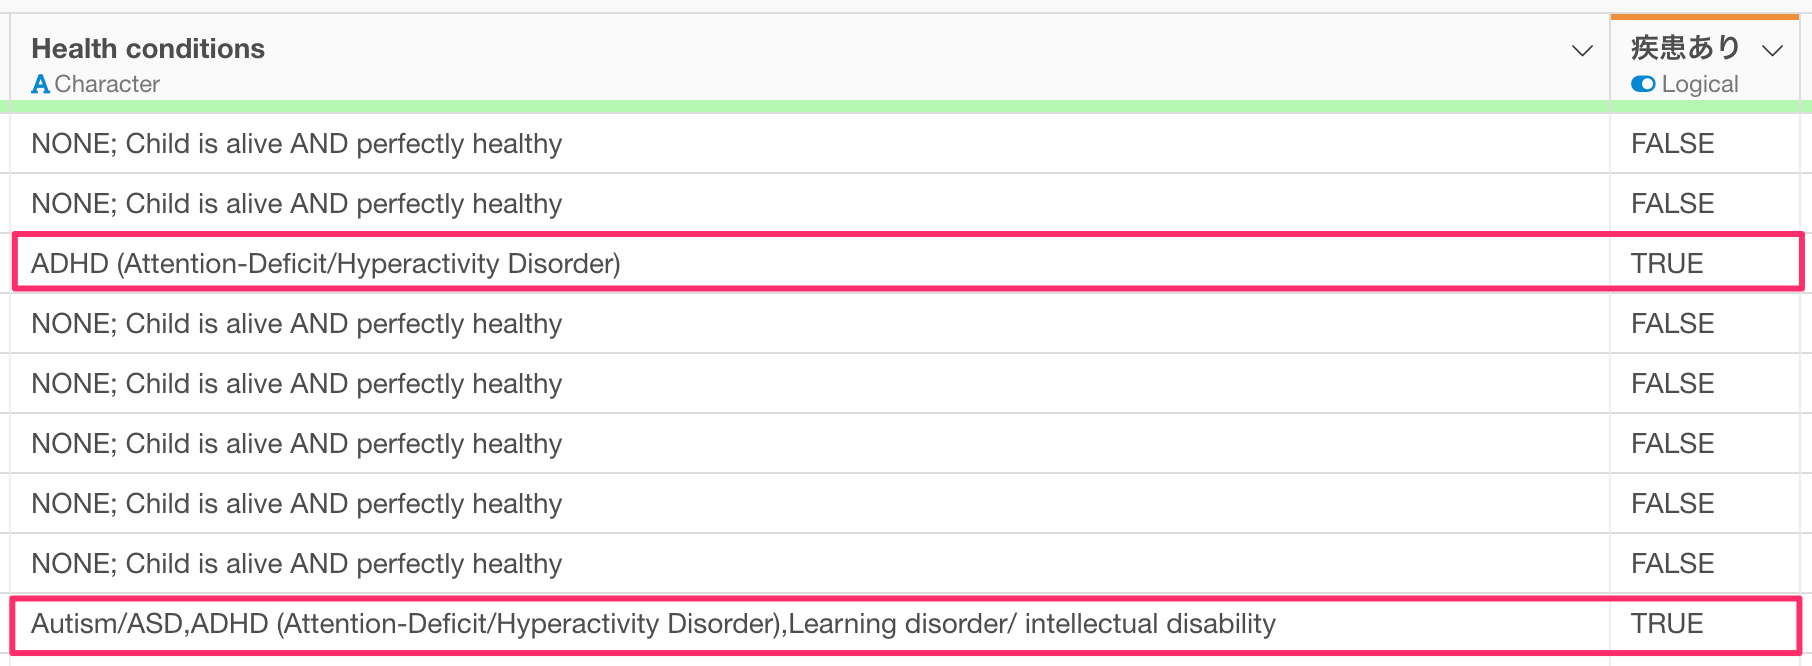Click the Logical data type label
This screenshot has height=666, width=1812.
click(1700, 84)
